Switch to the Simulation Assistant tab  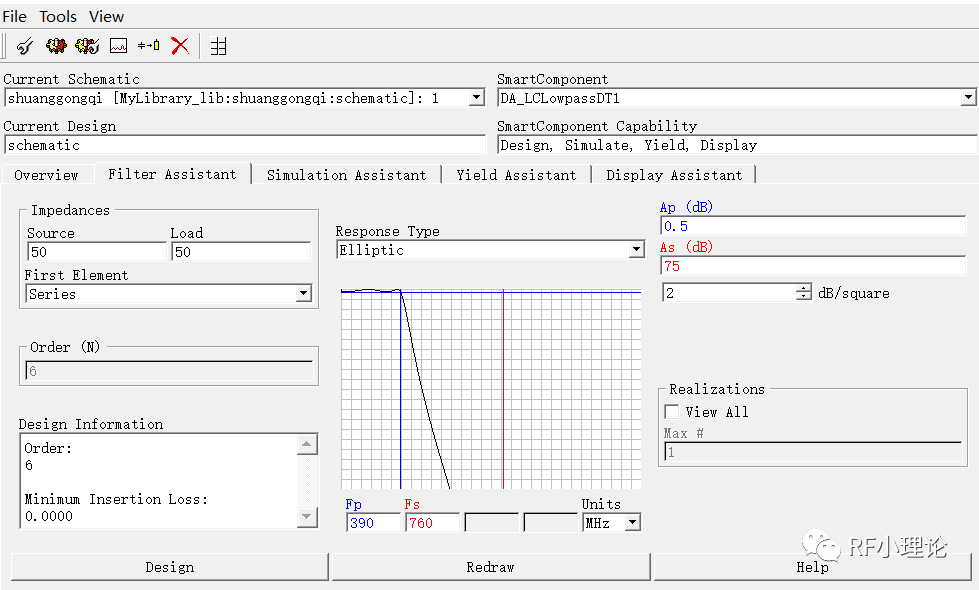pyautogui.click(x=347, y=175)
